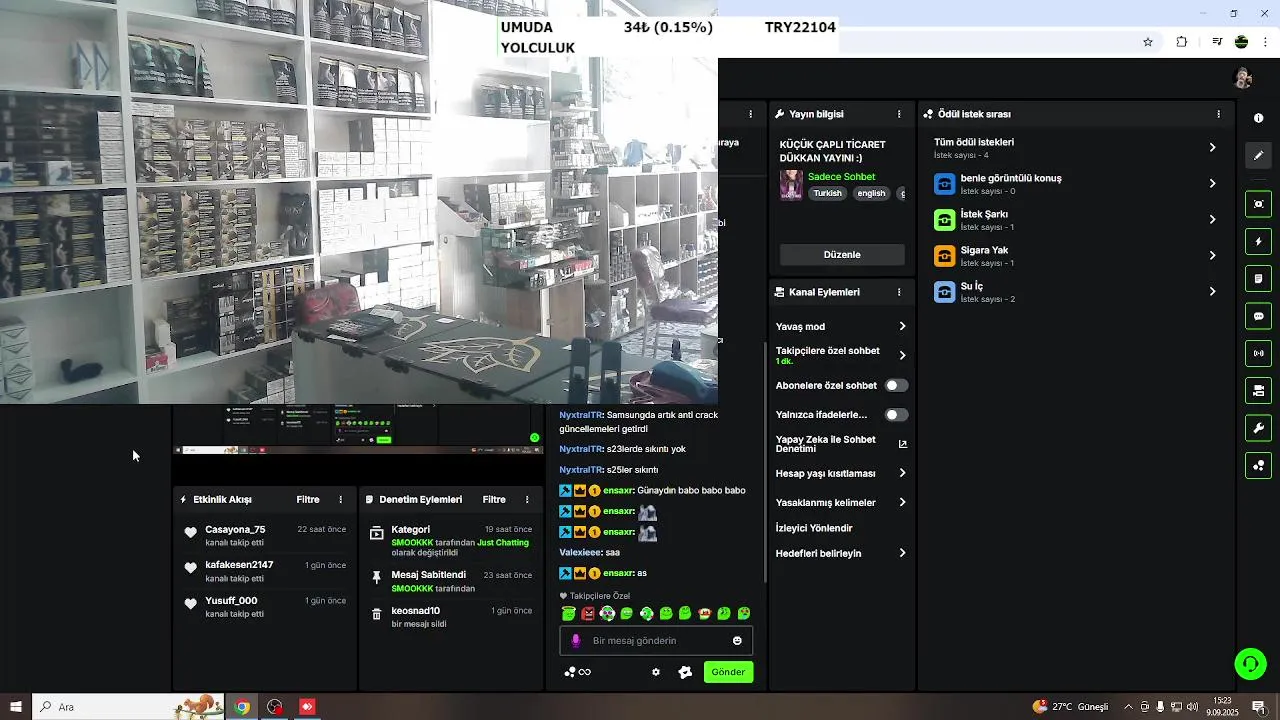This screenshot has height=720, width=1280.
Task: Click the purple microphone icon in the message box
Action: click(x=575, y=641)
